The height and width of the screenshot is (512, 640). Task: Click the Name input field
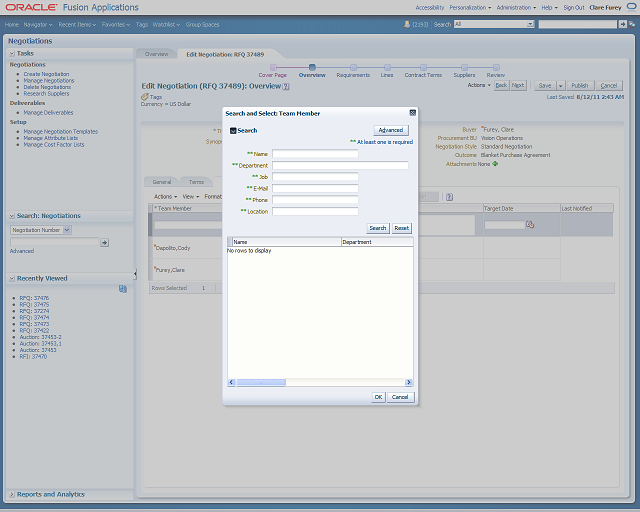315,154
